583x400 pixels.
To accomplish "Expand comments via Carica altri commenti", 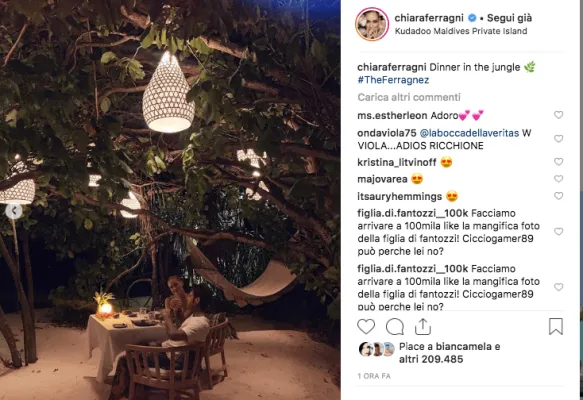I will pos(409,97).
